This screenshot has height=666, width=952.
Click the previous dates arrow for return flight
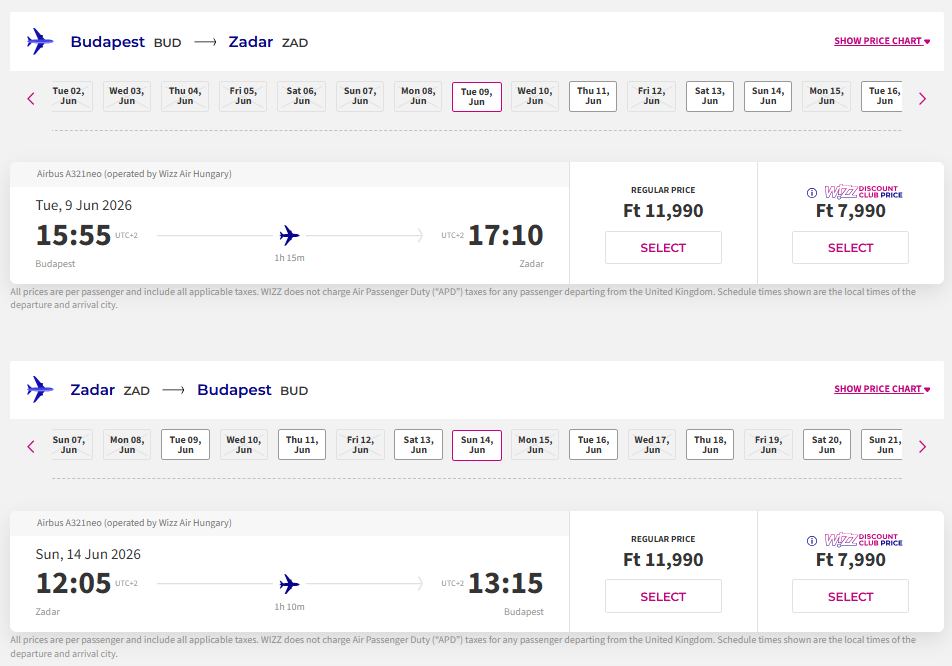click(31, 446)
